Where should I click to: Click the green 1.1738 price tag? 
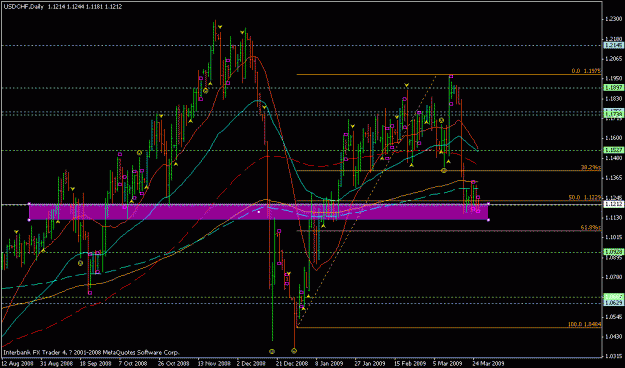point(614,113)
